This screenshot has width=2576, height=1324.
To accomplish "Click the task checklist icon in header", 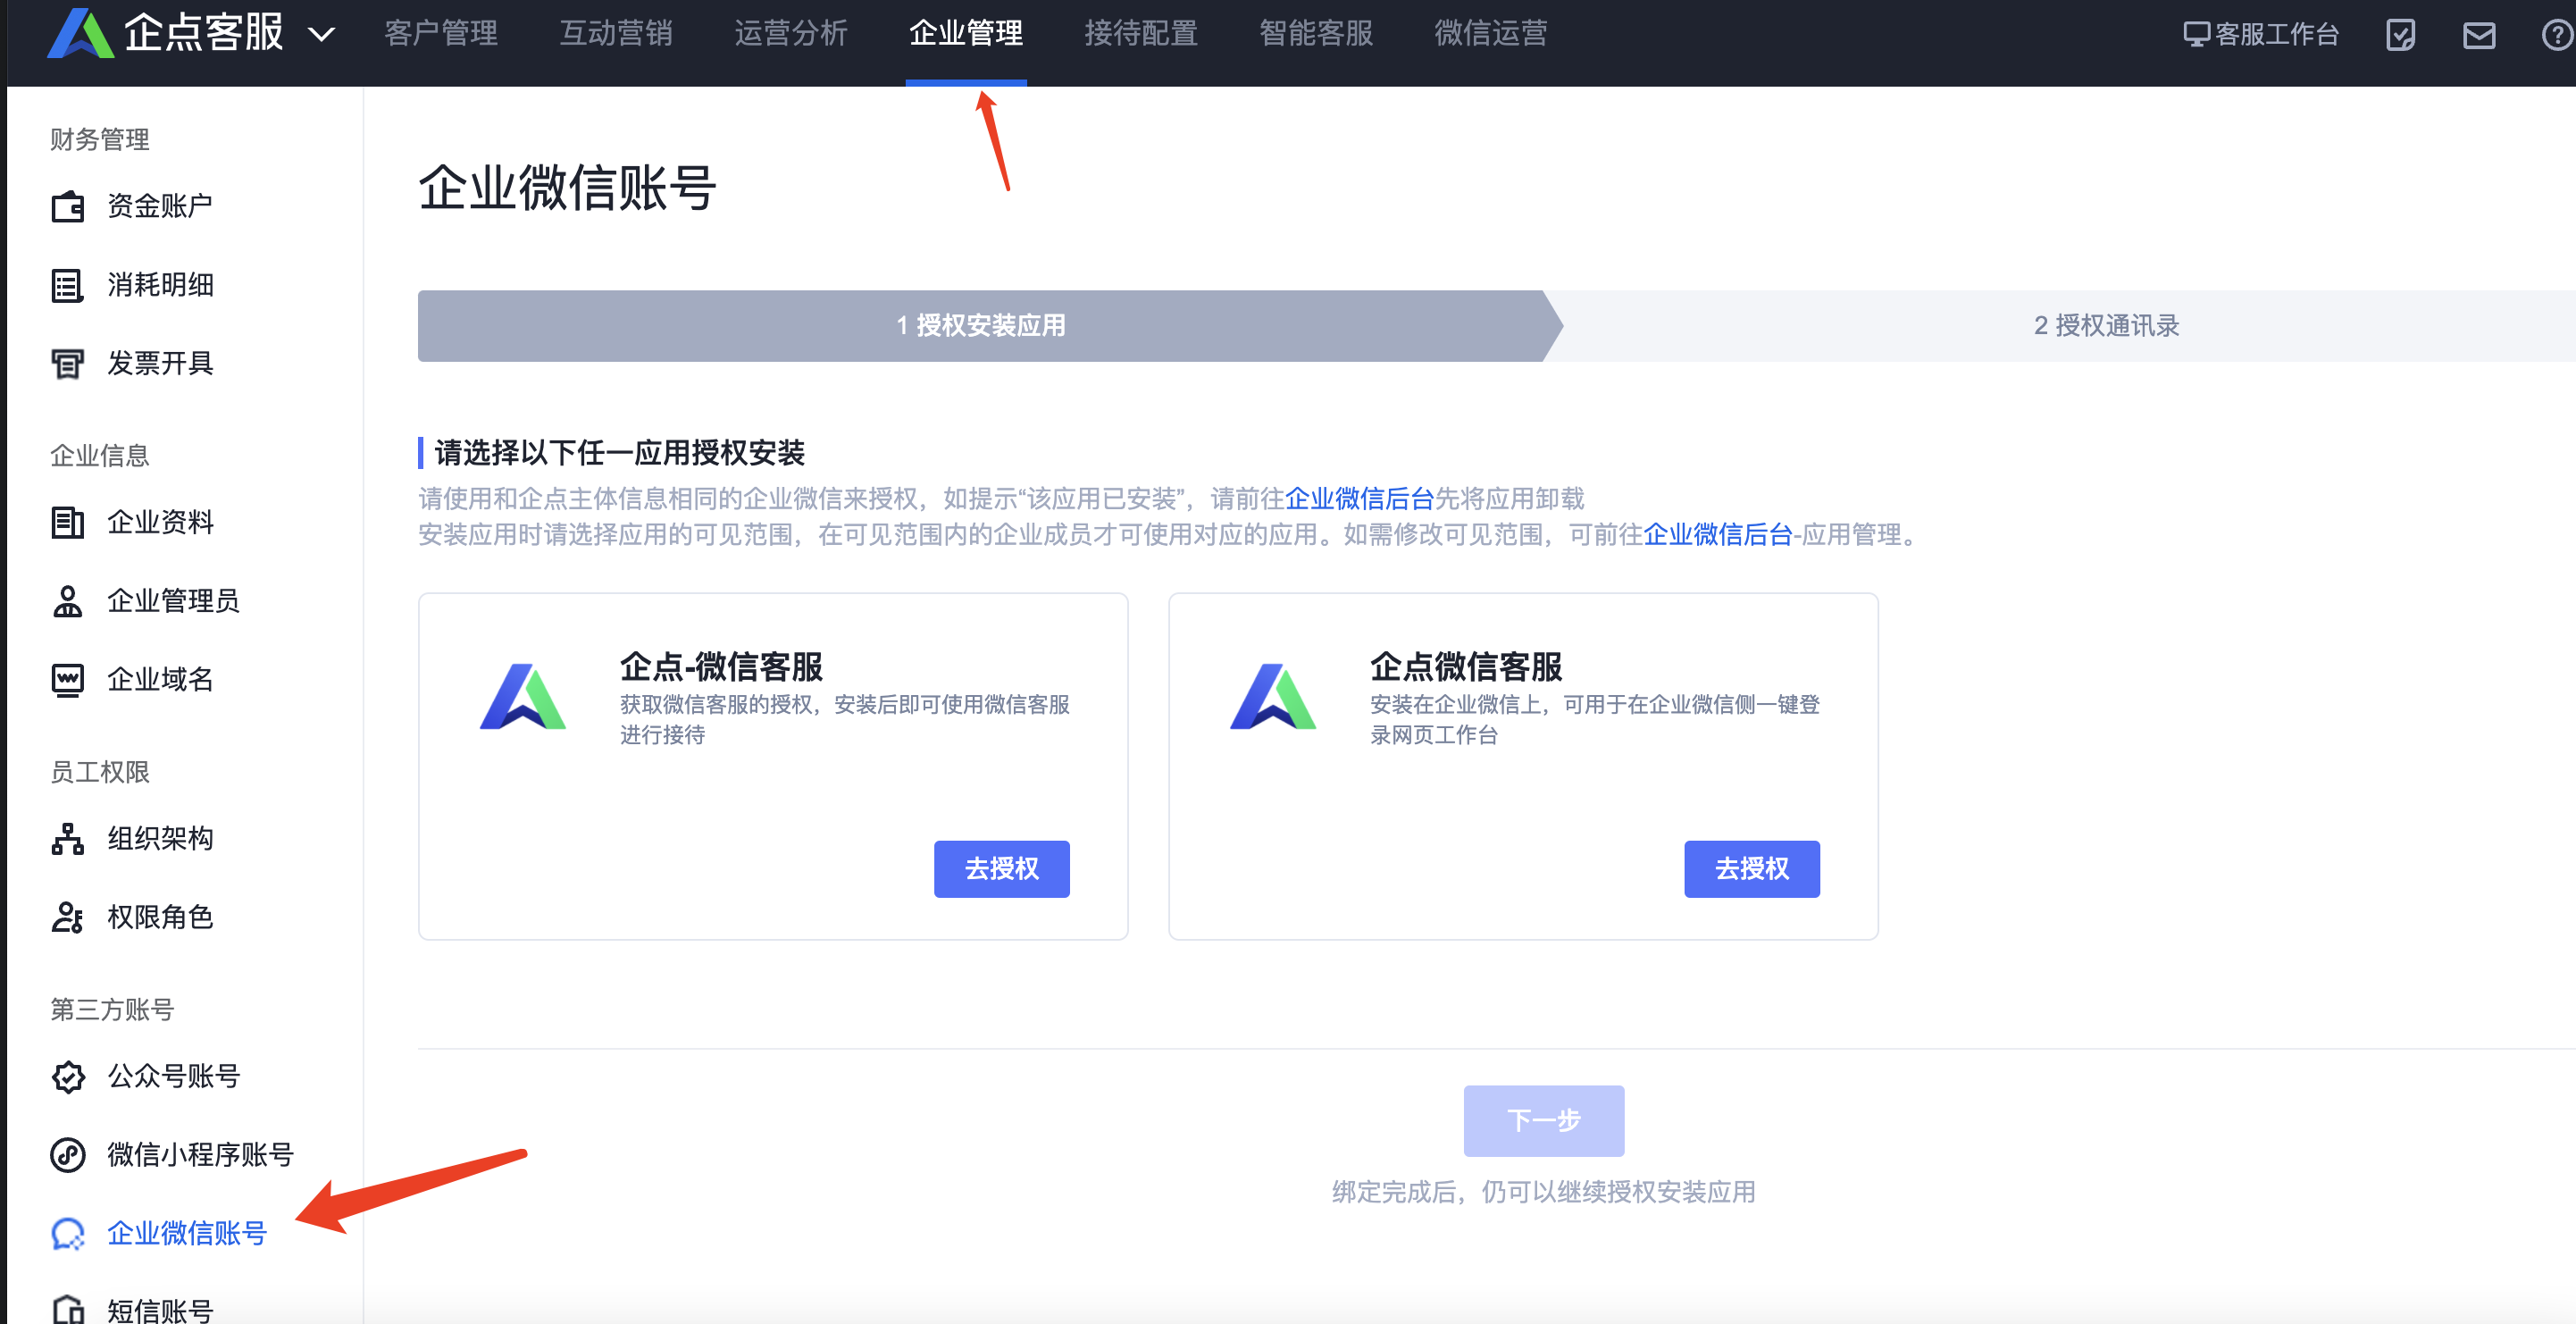I will (2400, 35).
